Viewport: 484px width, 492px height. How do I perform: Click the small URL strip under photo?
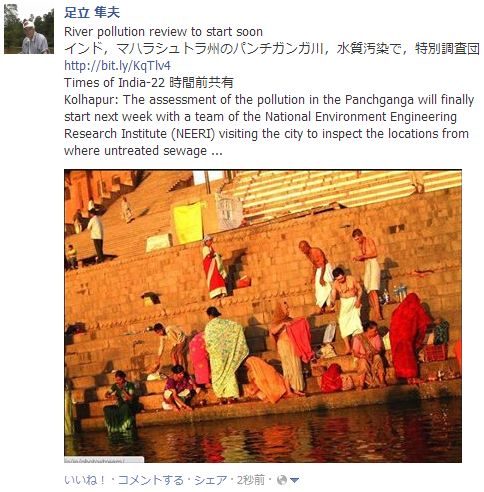pyautogui.click(x=104, y=460)
